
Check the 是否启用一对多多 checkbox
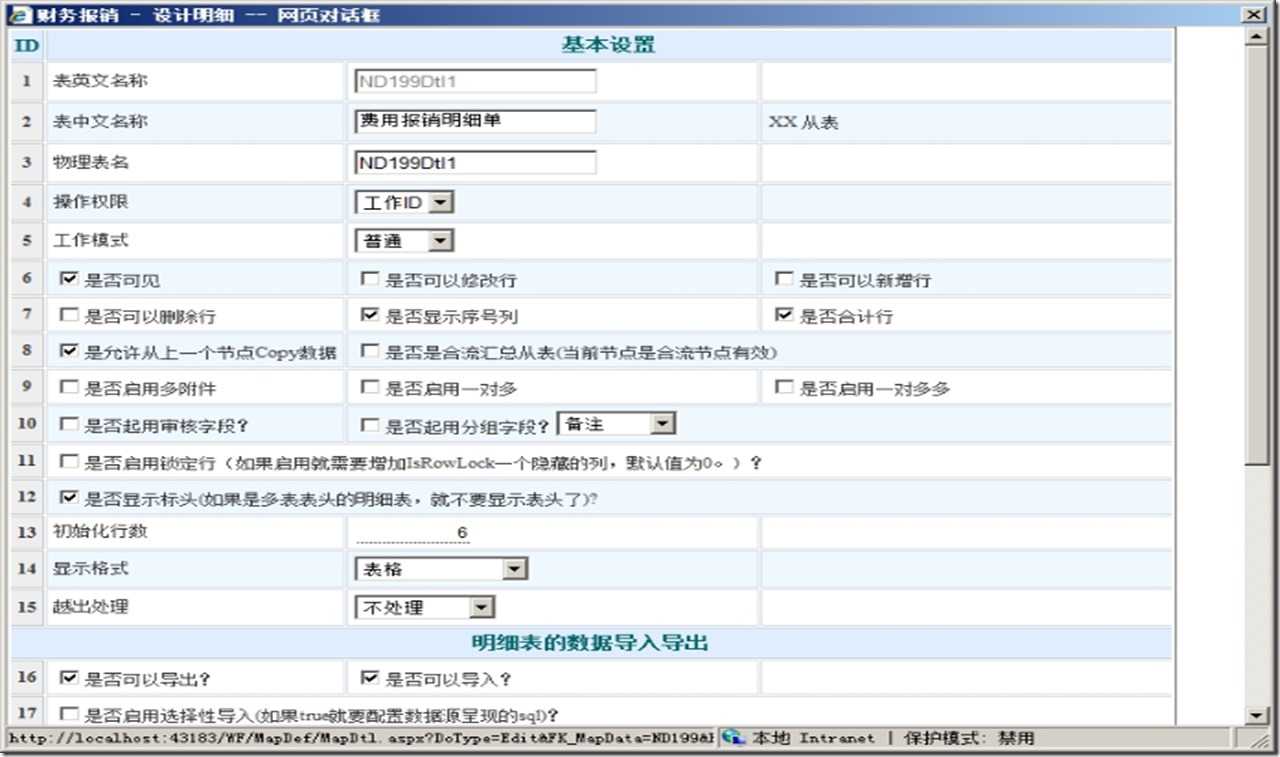click(x=783, y=387)
